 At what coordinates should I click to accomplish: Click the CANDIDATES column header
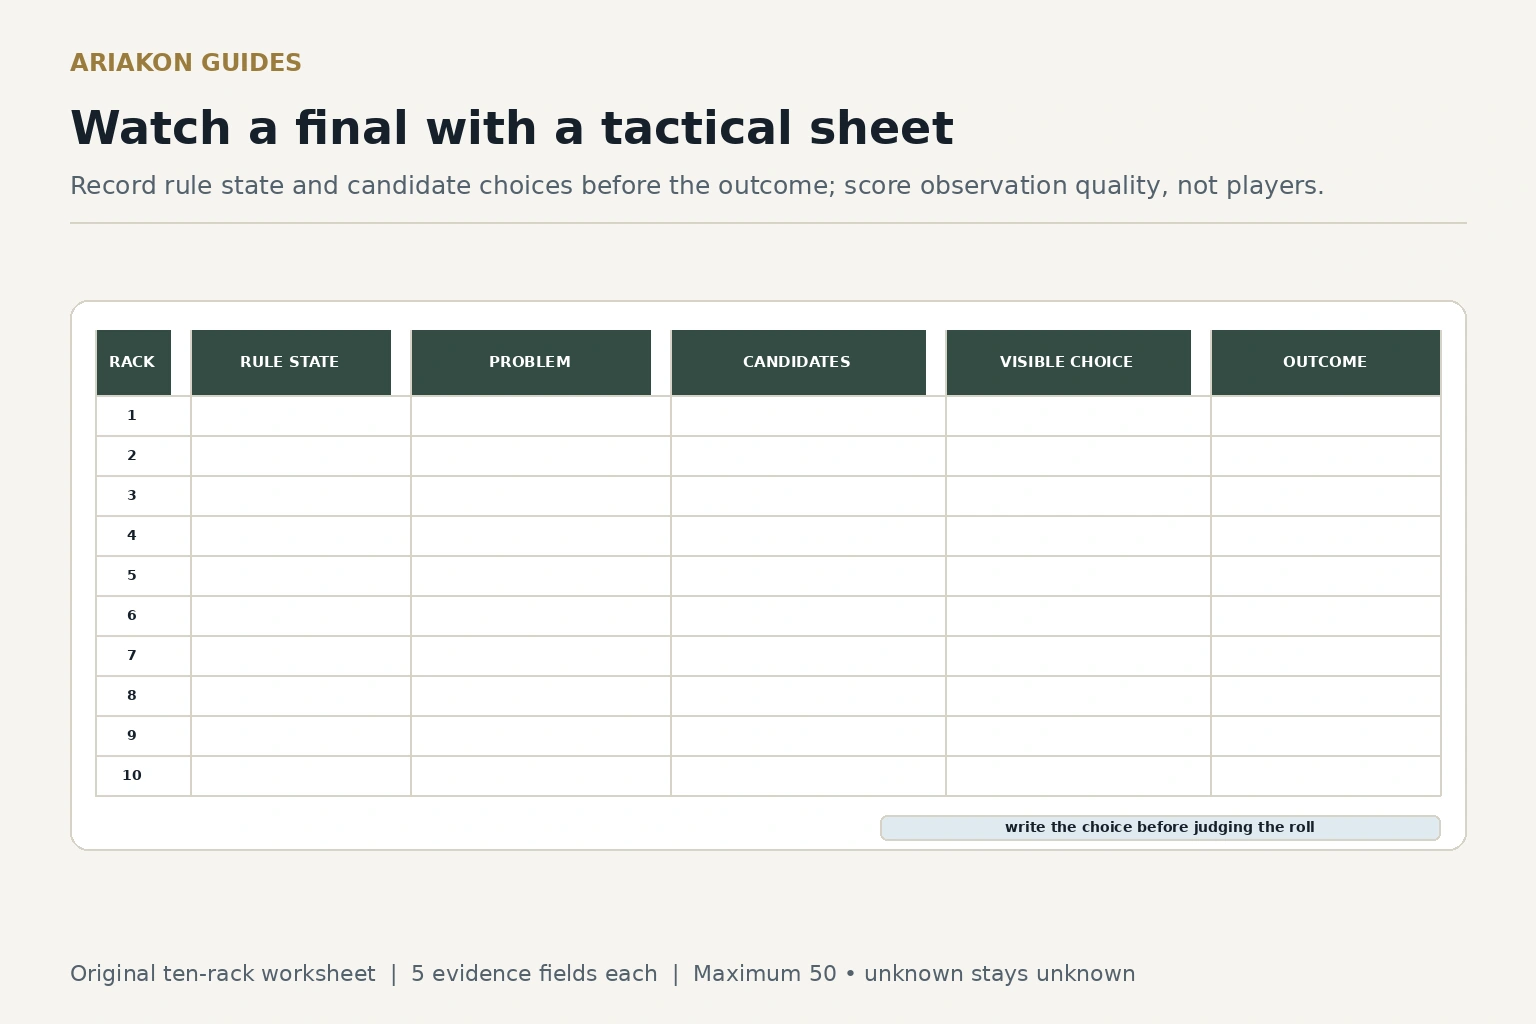tap(798, 362)
